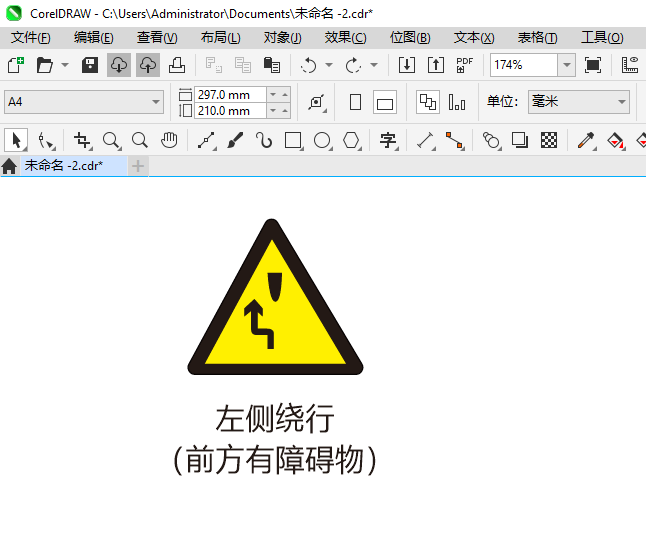
Task: Click the cloud upload icon
Action: (148, 65)
